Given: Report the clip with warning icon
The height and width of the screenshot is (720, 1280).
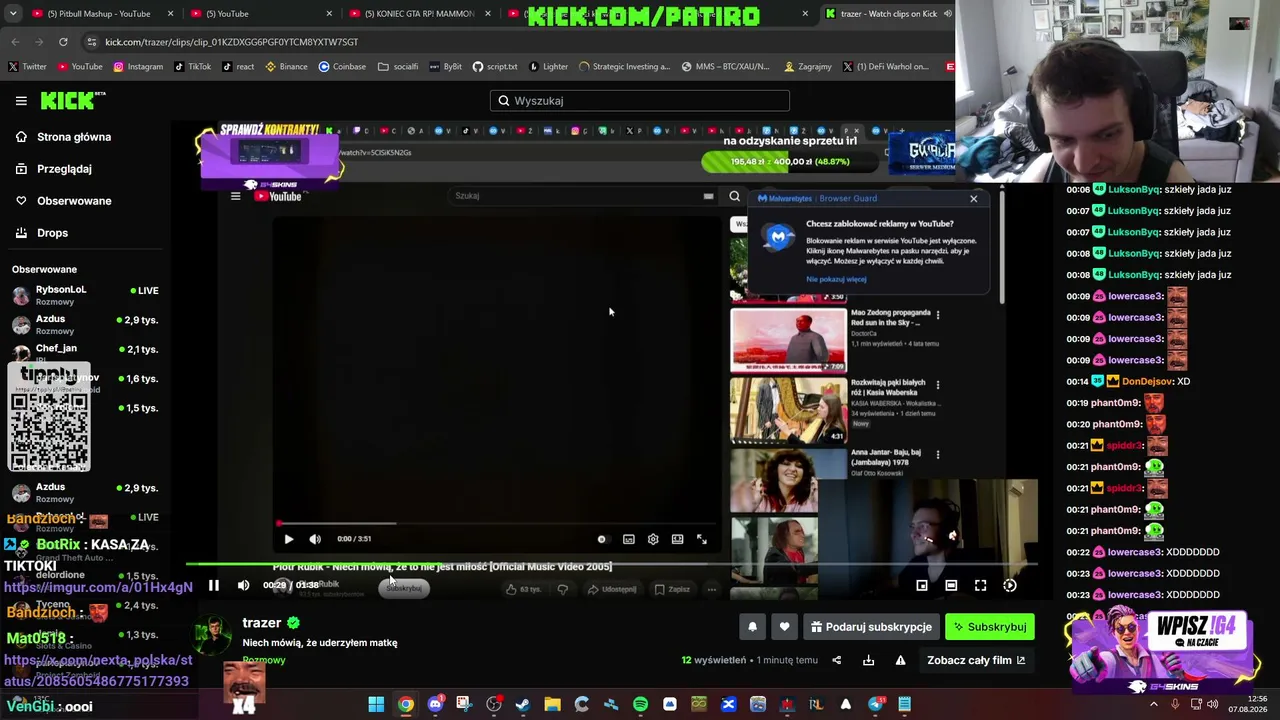Looking at the screenshot, I should click(900, 660).
